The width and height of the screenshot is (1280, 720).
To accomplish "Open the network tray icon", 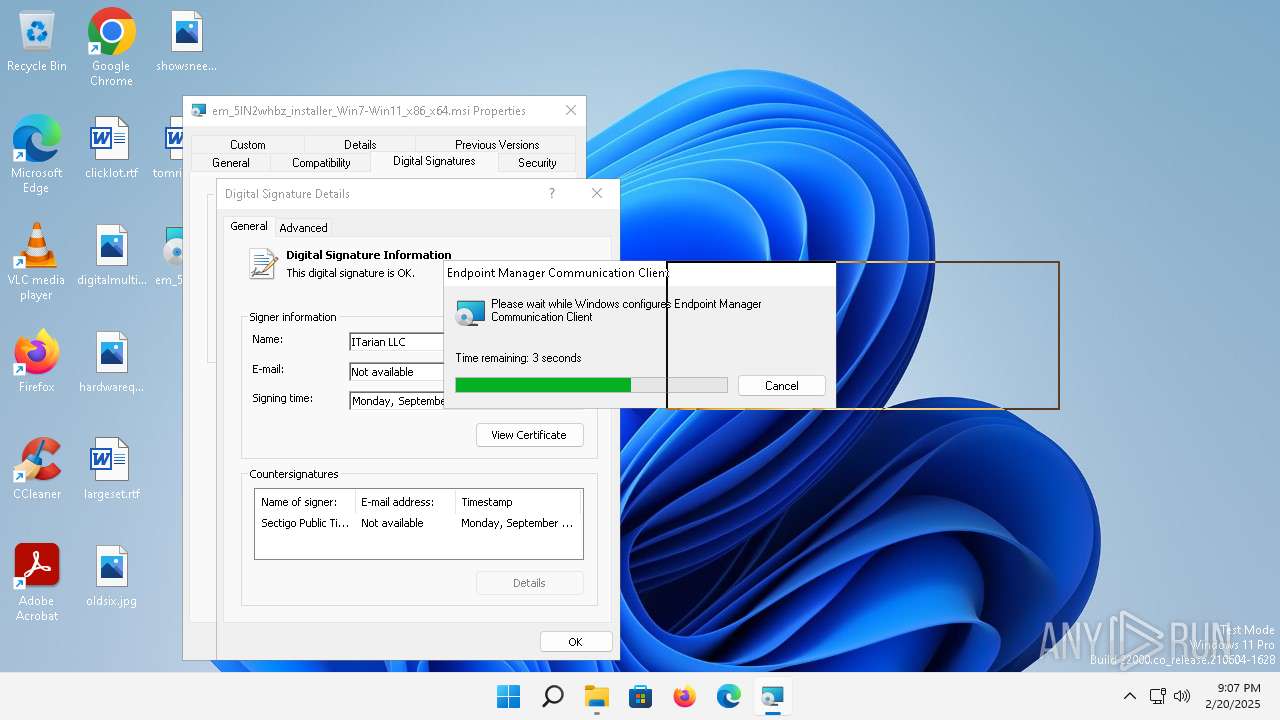I will 1157,696.
